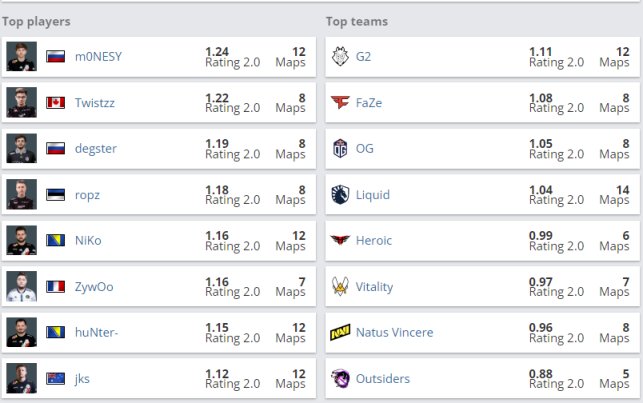This screenshot has height=403, width=643.
Task: Select the Natus Vincere yellow logo
Action: point(340,332)
